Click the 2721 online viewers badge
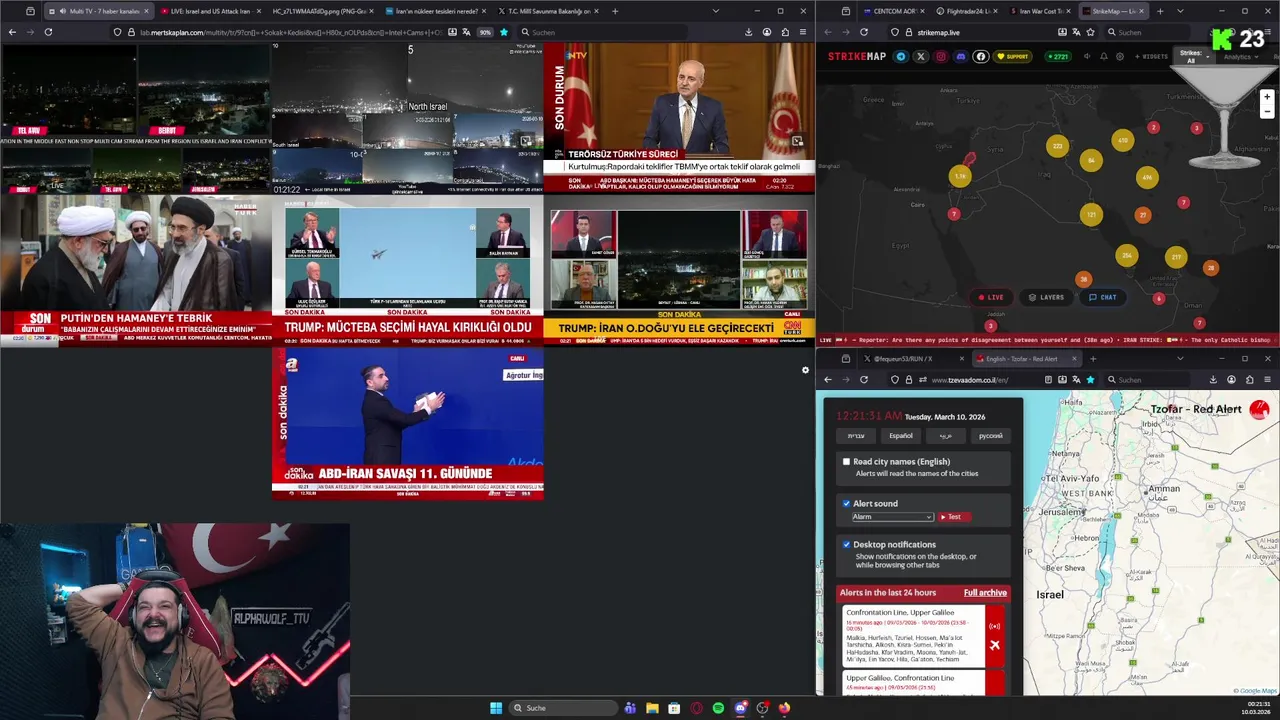Screen dimensions: 1280x720 coord(1056,57)
